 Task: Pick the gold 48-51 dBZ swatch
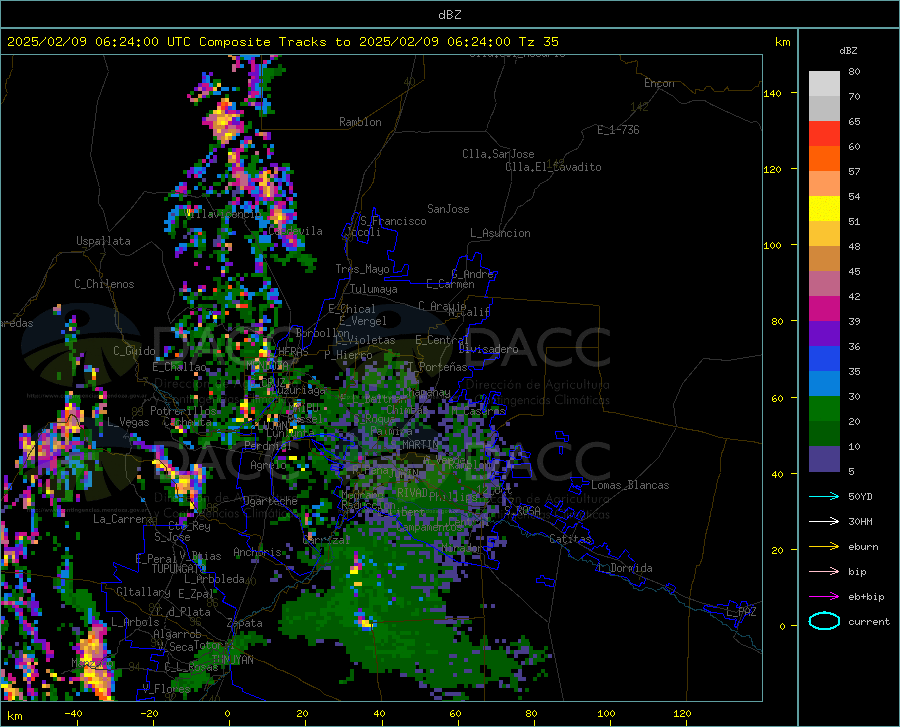tap(824, 234)
